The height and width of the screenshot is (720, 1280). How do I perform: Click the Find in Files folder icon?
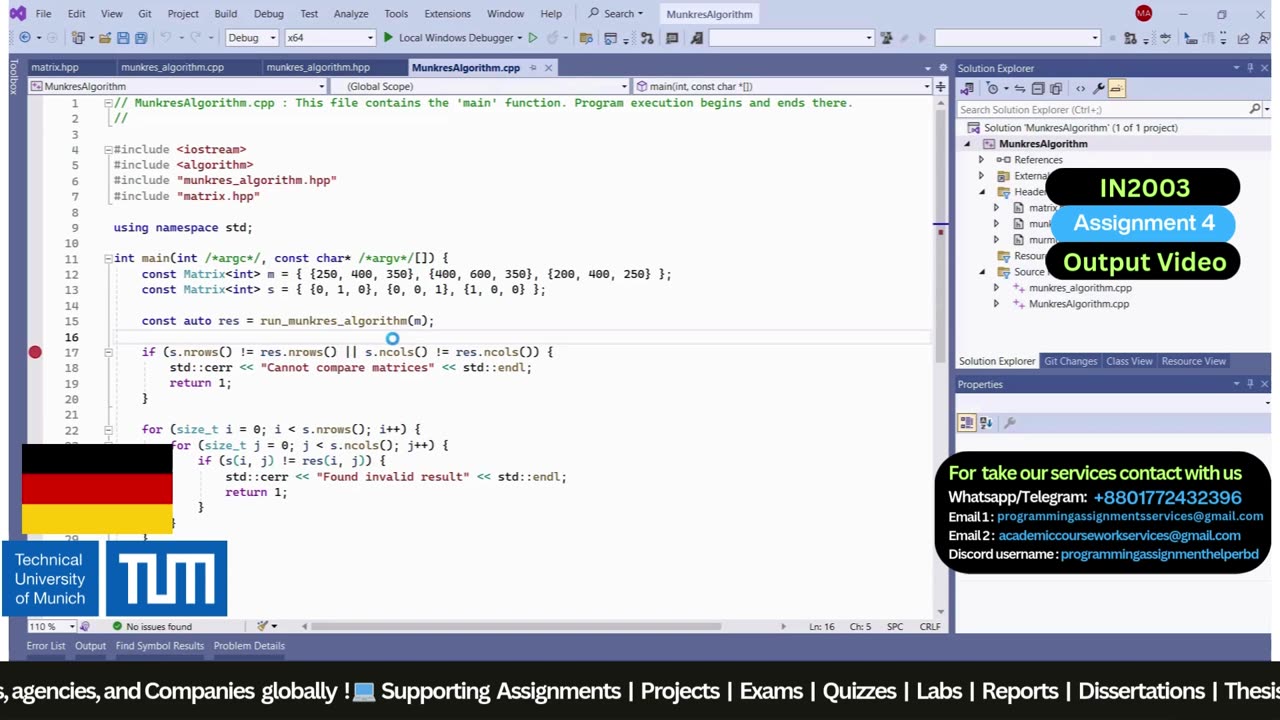tap(585, 38)
